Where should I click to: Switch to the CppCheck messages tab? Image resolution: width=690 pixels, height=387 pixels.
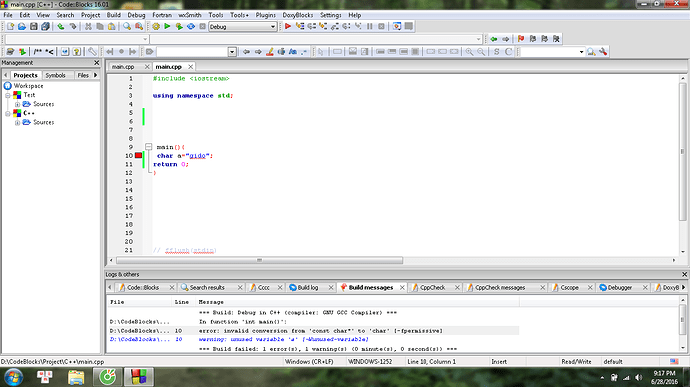click(x=500, y=287)
